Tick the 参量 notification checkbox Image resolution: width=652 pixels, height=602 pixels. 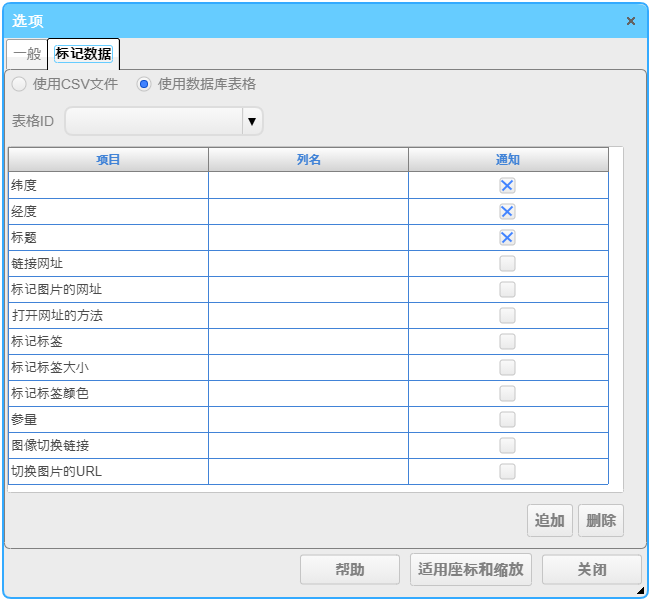click(x=507, y=419)
